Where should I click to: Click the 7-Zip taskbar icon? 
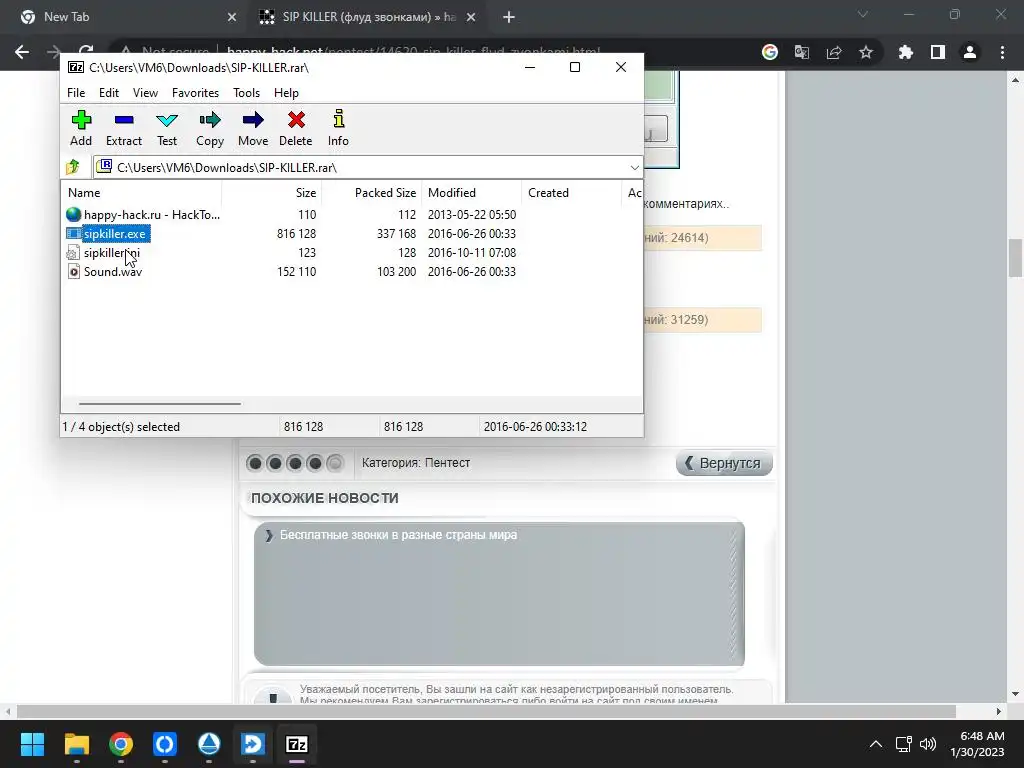coord(297,744)
